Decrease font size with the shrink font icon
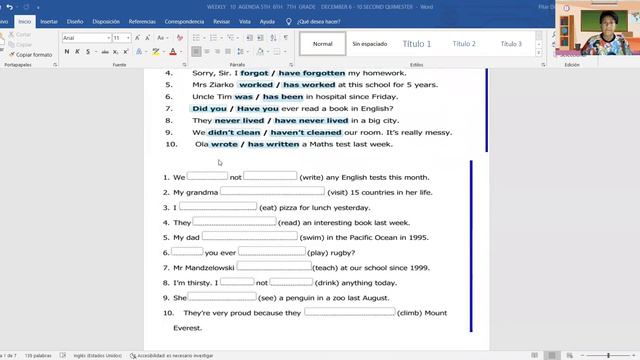The height and width of the screenshot is (360, 640). [x=147, y=38]
